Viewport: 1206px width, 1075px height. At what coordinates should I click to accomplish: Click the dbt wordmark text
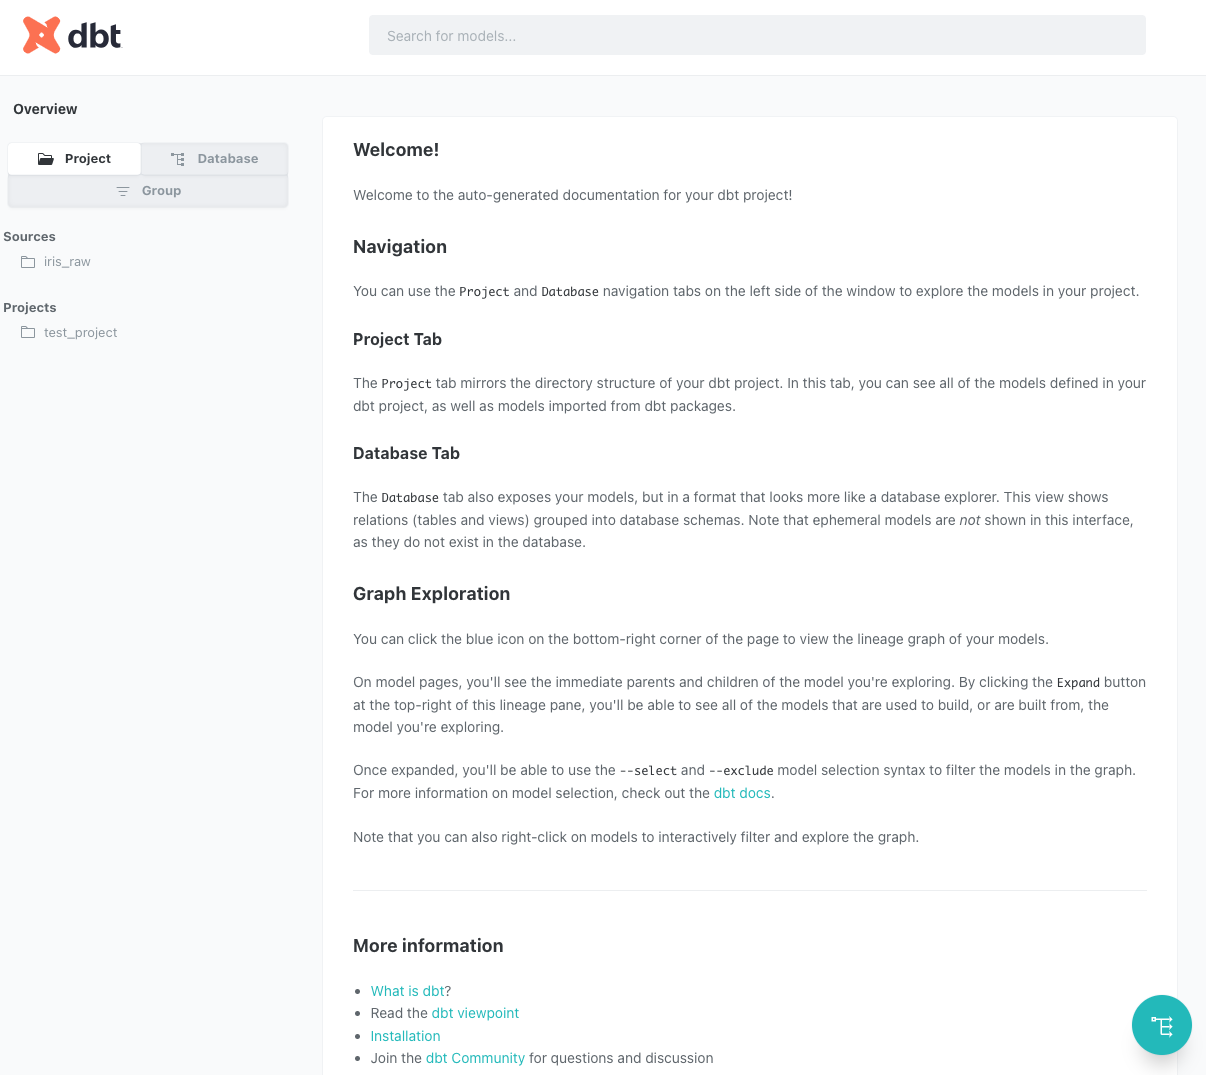(x=95, y=37)
